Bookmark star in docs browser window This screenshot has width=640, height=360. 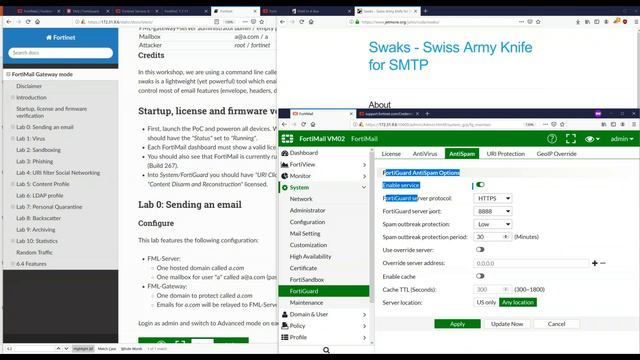[262, 22]
